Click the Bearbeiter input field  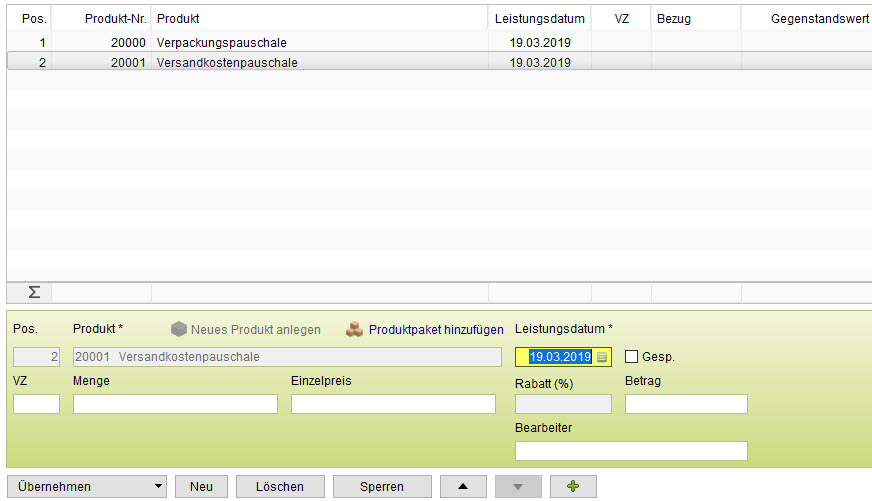tap(631, 451)
